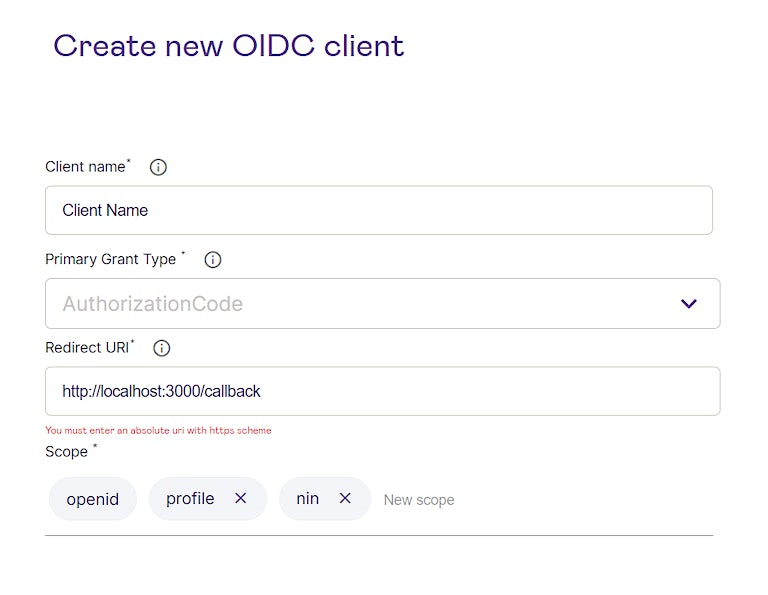Click into the Client Name text field
Viewport: 768px width, 595px height.
pyautogui.click(x=378, y=210)
